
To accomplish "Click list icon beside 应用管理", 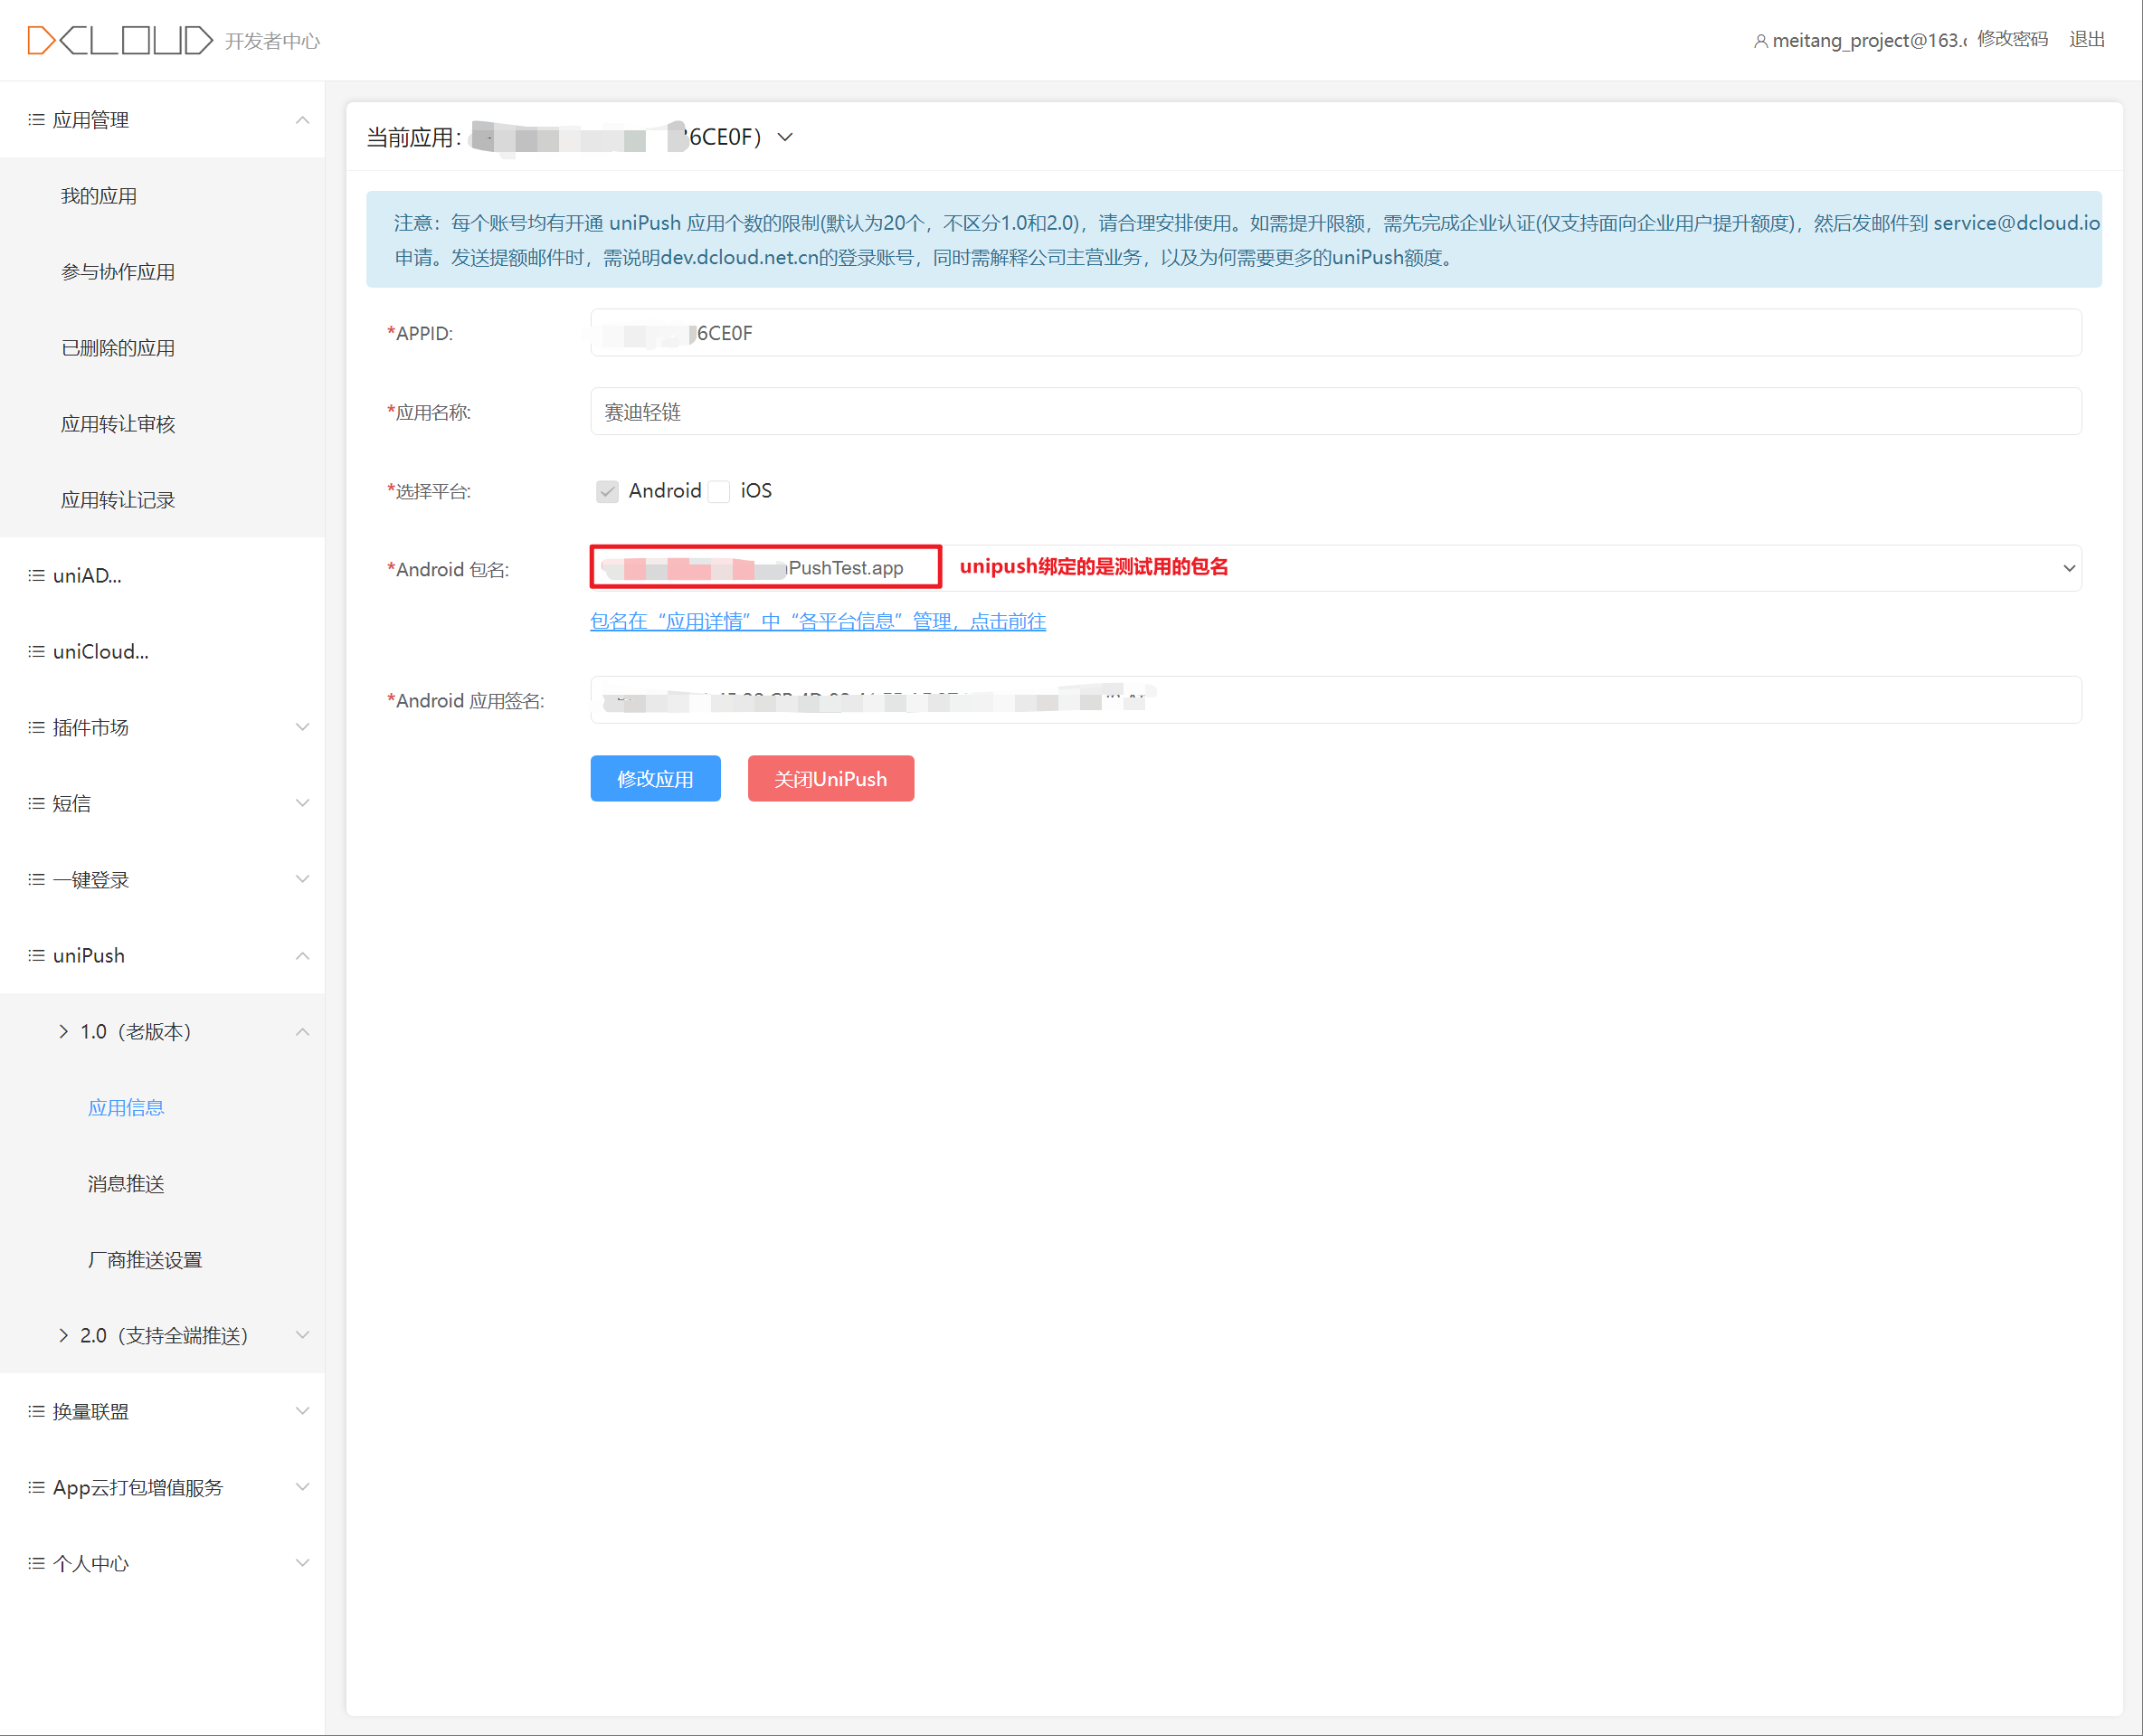I will (36, 120).
